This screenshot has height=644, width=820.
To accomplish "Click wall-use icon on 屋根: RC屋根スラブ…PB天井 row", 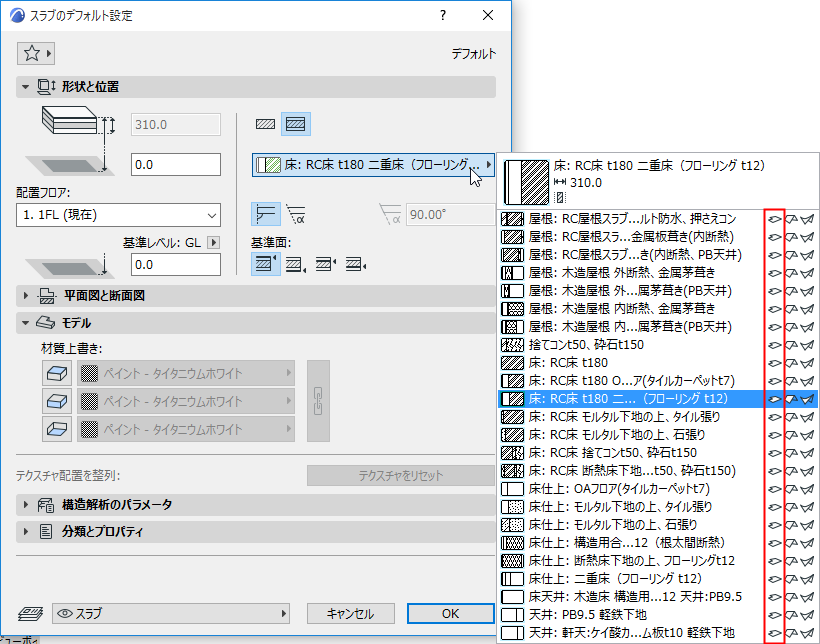I will 791,255.
